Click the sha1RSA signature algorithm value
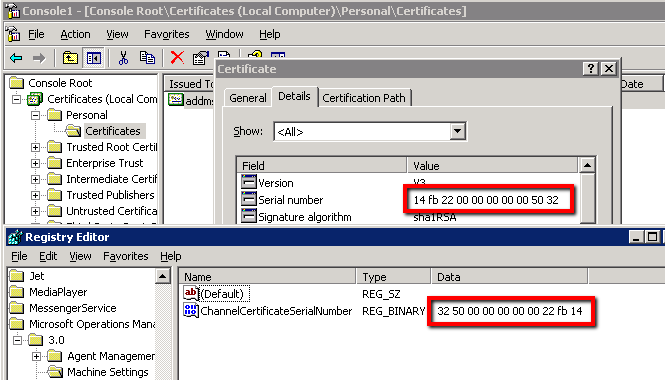Viewport: 665px width, 380px height. [x=435, y=217]
